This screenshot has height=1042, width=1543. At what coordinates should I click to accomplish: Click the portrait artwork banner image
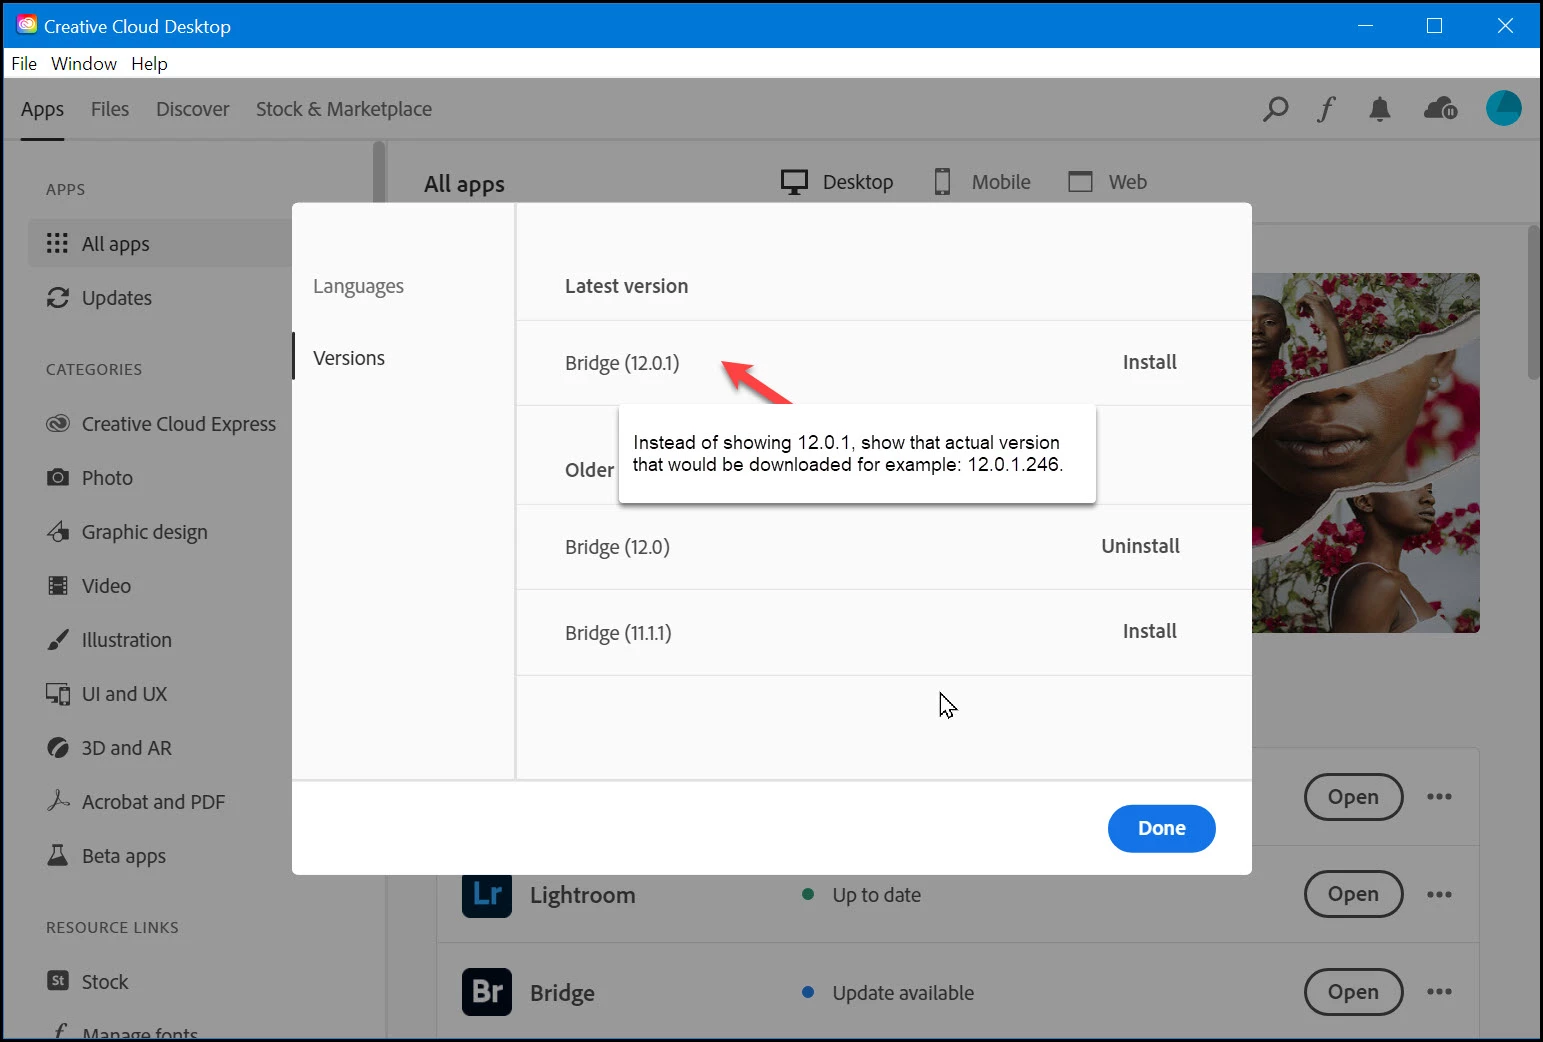[x=1365, y=452]
